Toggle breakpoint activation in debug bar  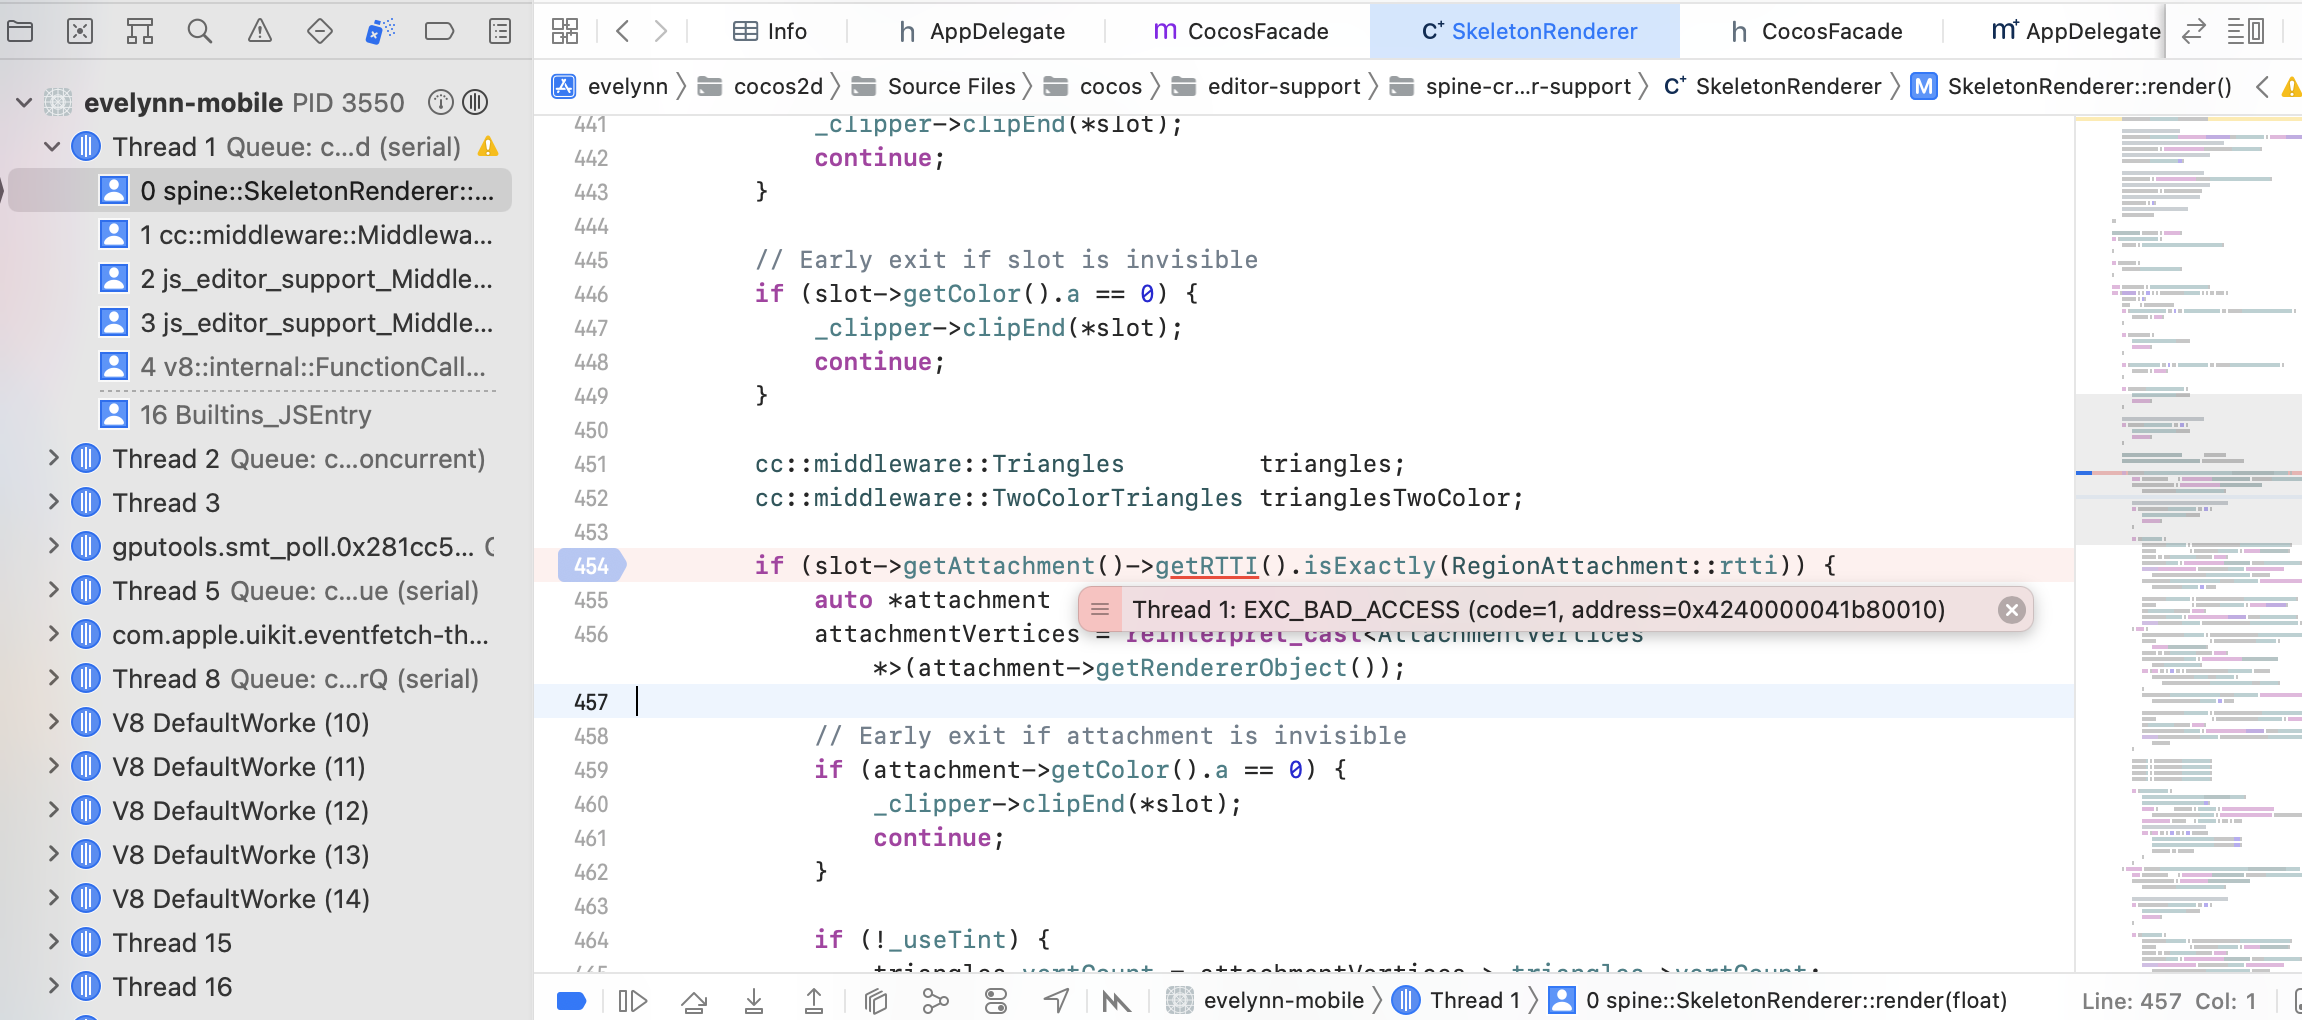point(571,1001)
